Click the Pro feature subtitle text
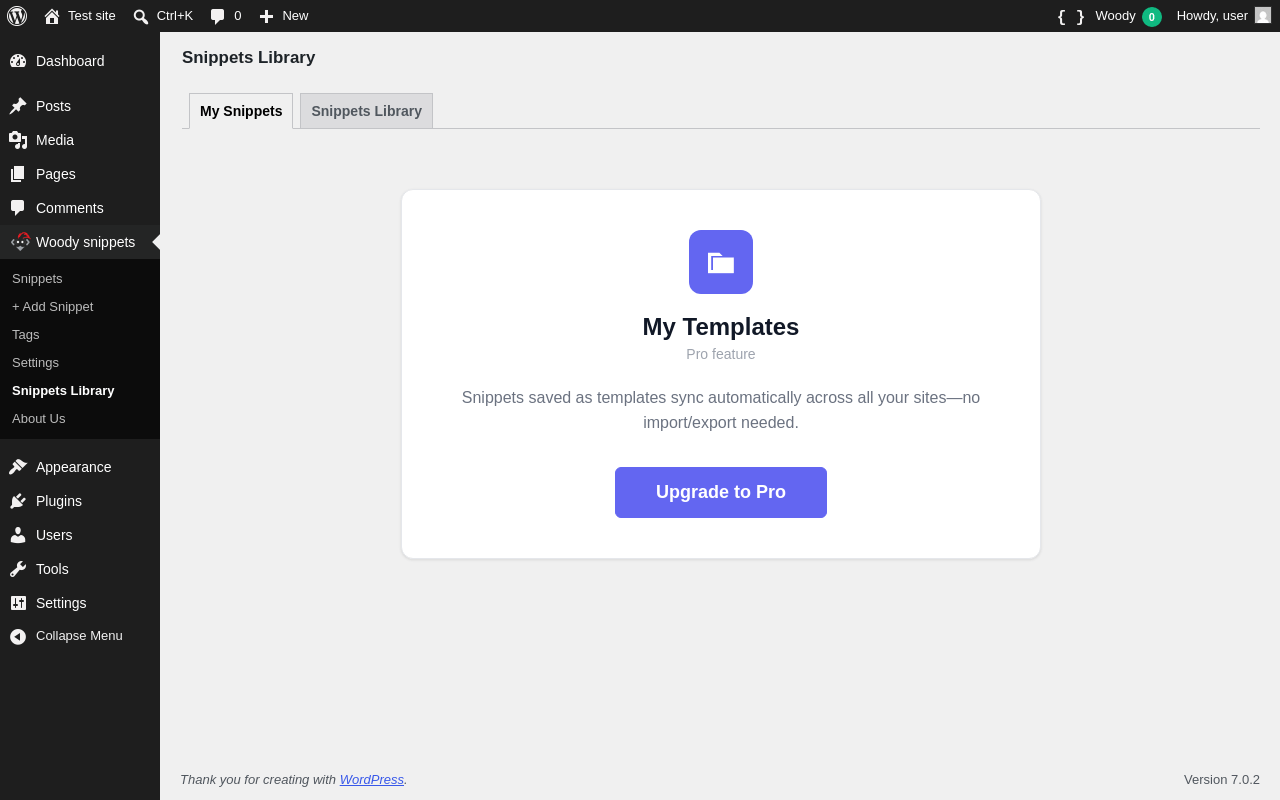Viewport: 1280px width, 800px height. tap(721, 354)
